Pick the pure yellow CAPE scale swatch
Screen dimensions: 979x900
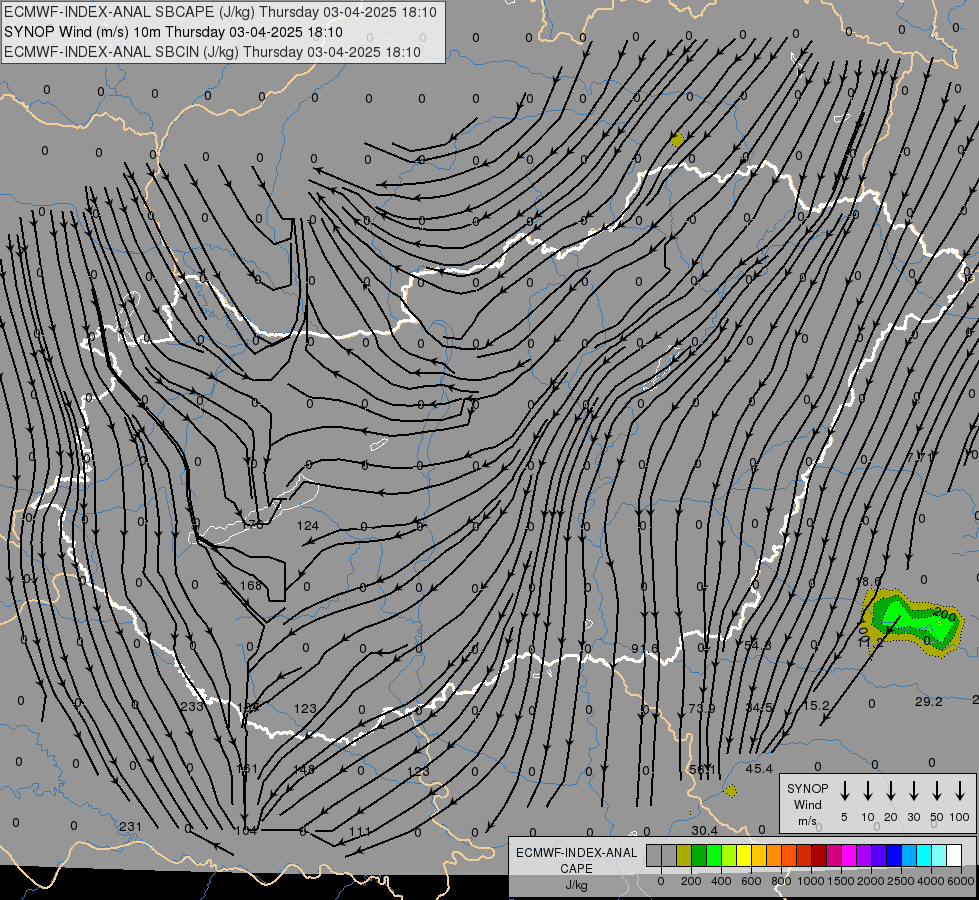(744, 856)
